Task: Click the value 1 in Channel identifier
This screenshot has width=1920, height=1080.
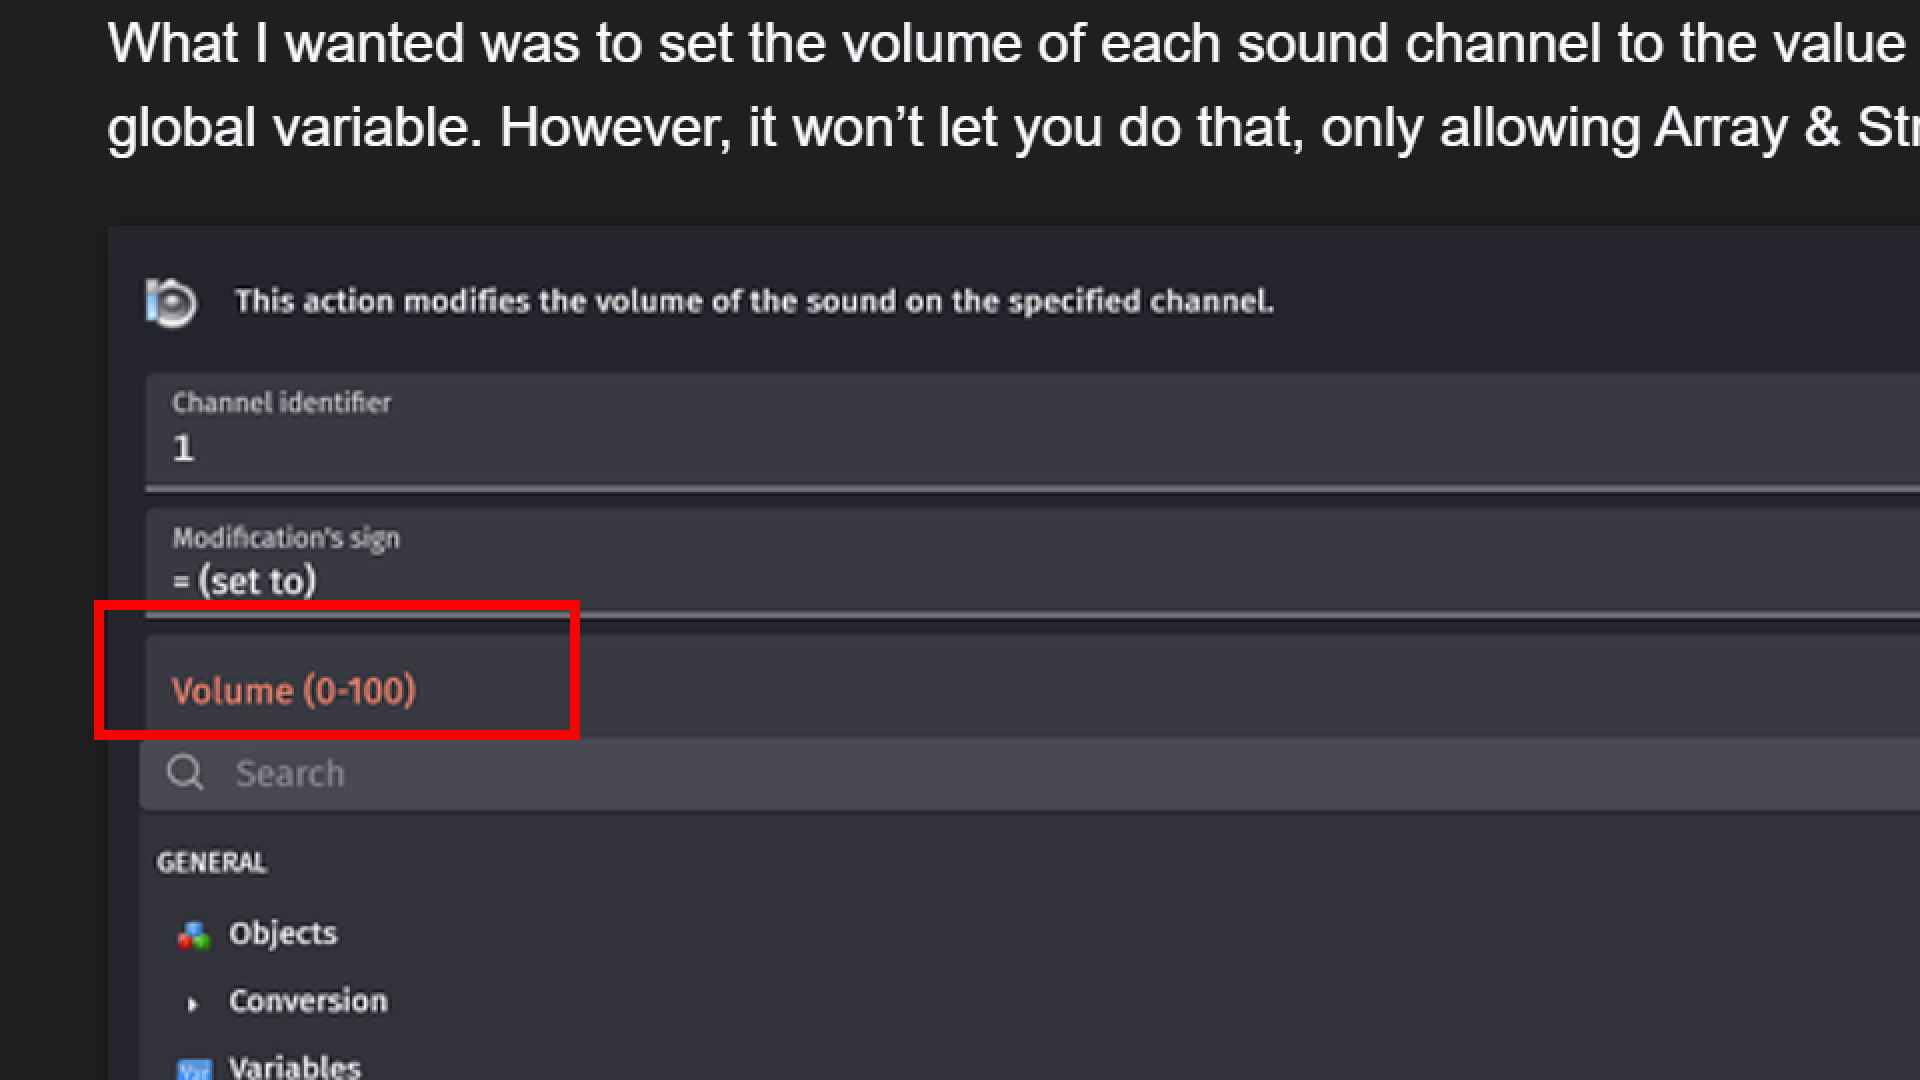Action: coord(183,449)
